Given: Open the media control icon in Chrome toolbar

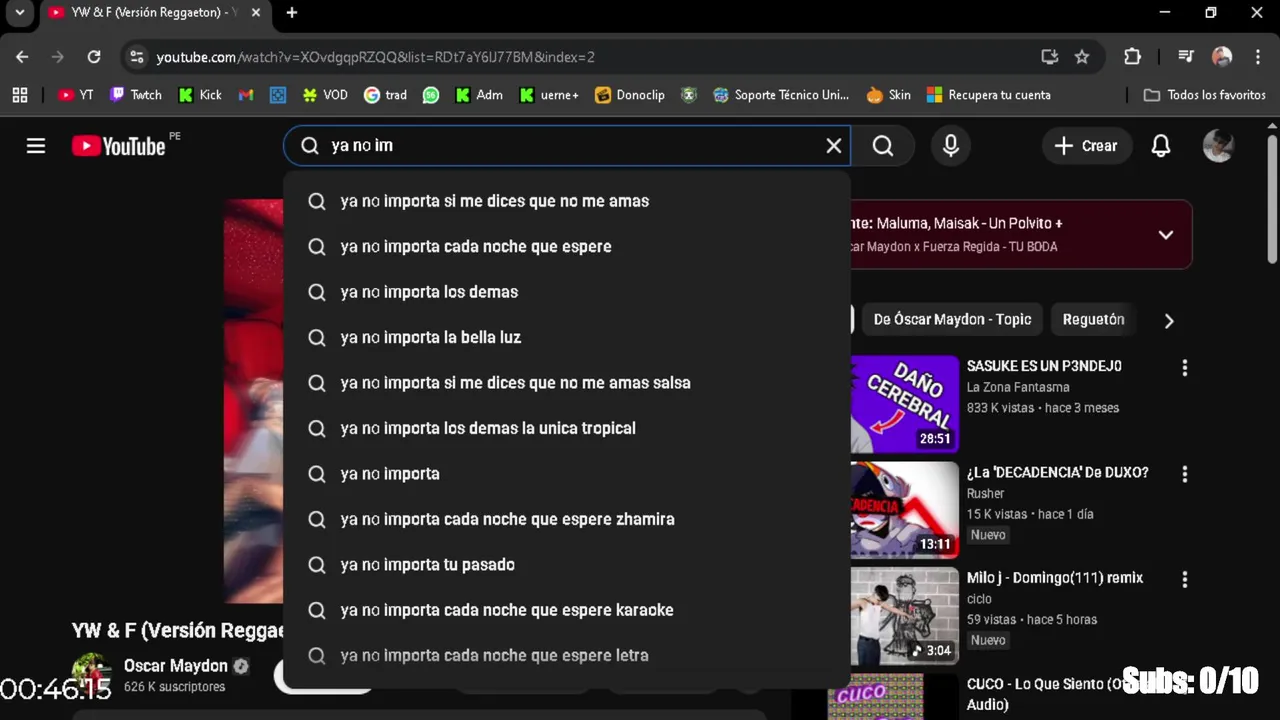Looking at the screenshot, I should [x=1186, y=57].
